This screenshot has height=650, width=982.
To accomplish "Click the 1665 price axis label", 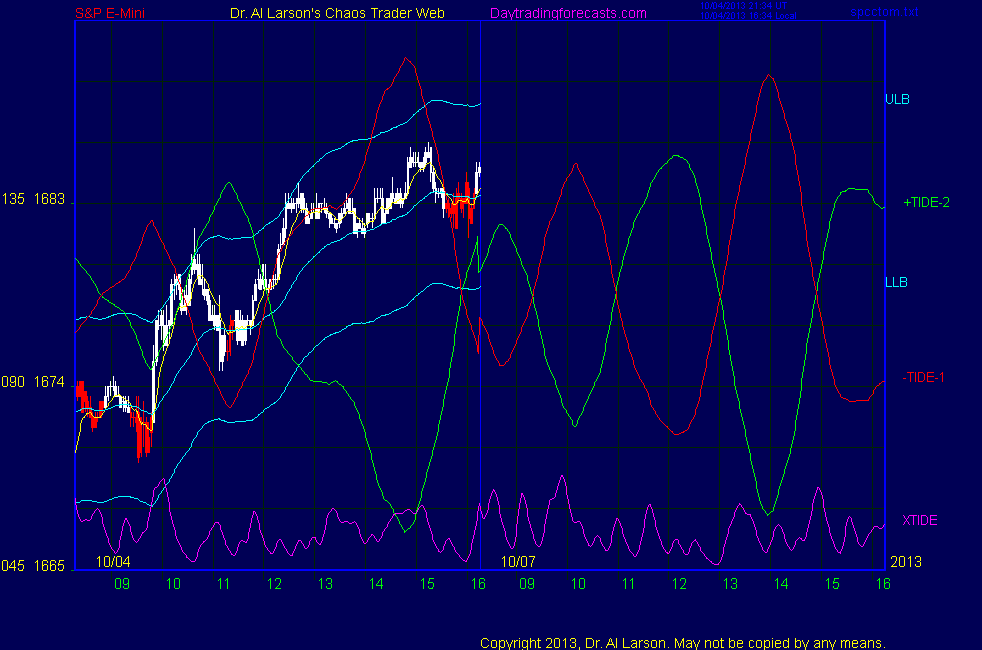I will (x=49, y=566).
